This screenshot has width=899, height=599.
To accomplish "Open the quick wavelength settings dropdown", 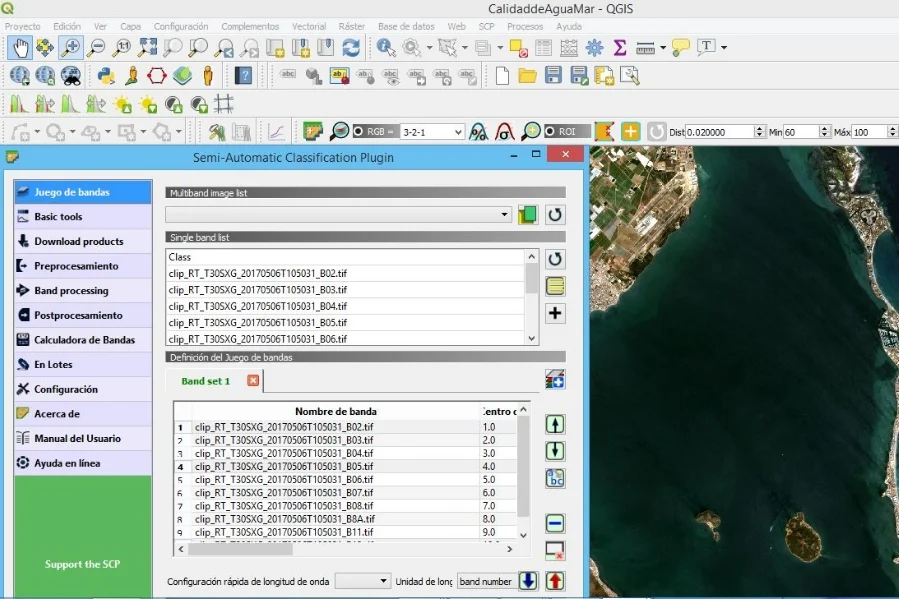I will pyautogui.click(x=362, y=581).
